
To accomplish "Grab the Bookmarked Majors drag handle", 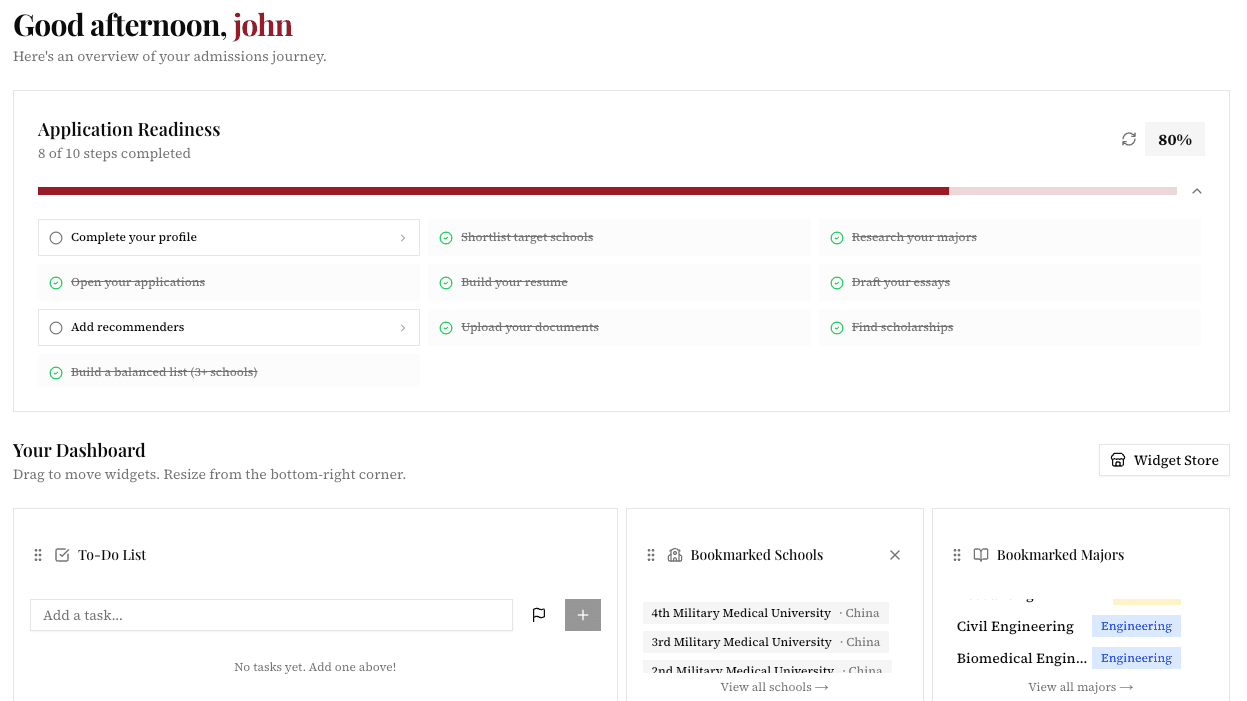I will click(x=956, y=555).
